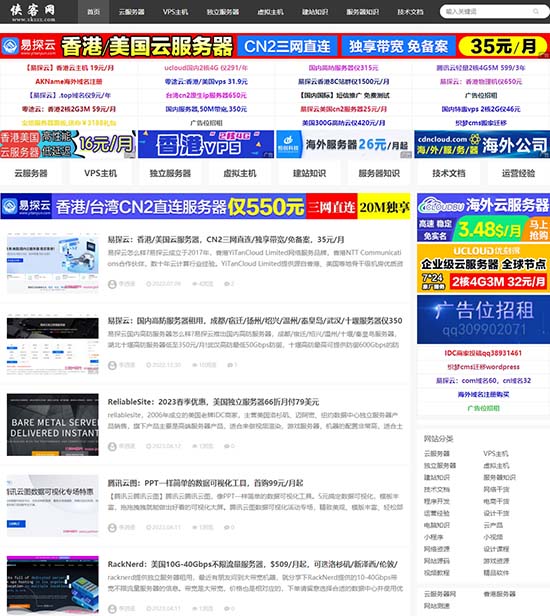The image size is (550, 616).
Task: Open the BARE METAL SERVER thumbnail image
Action: (x=53, y=425)
